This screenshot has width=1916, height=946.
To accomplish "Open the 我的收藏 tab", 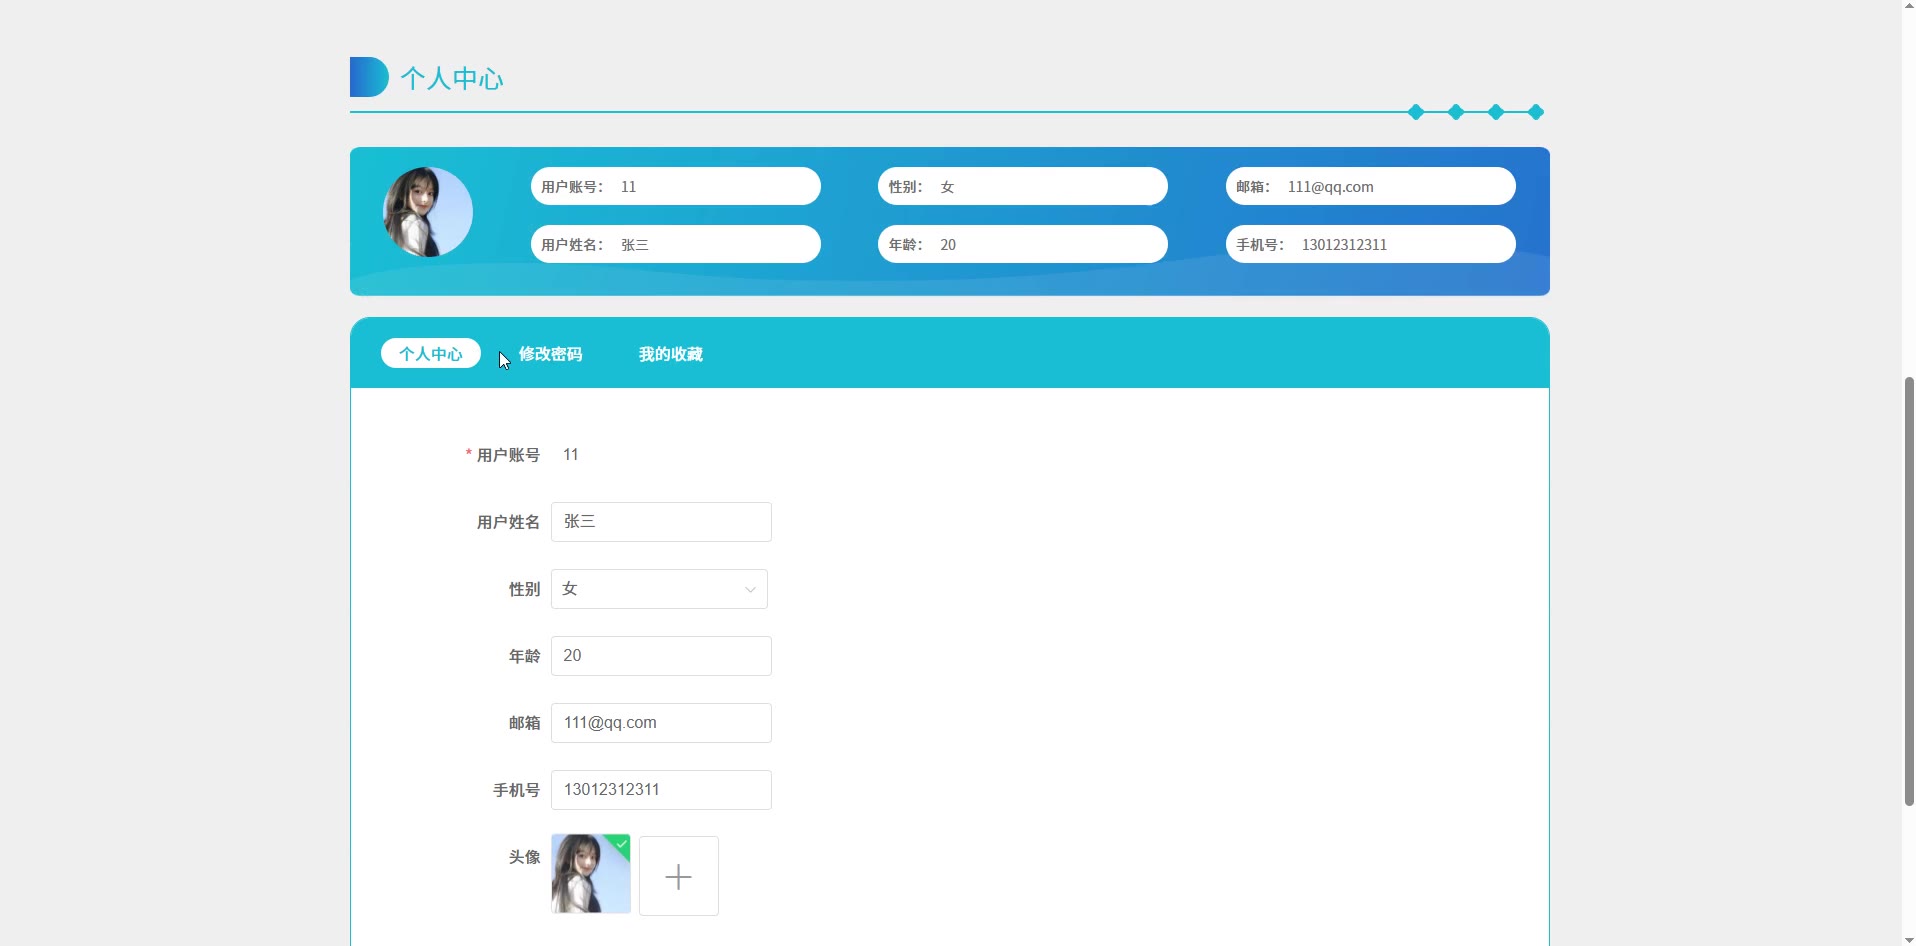I will coord(670,354).
